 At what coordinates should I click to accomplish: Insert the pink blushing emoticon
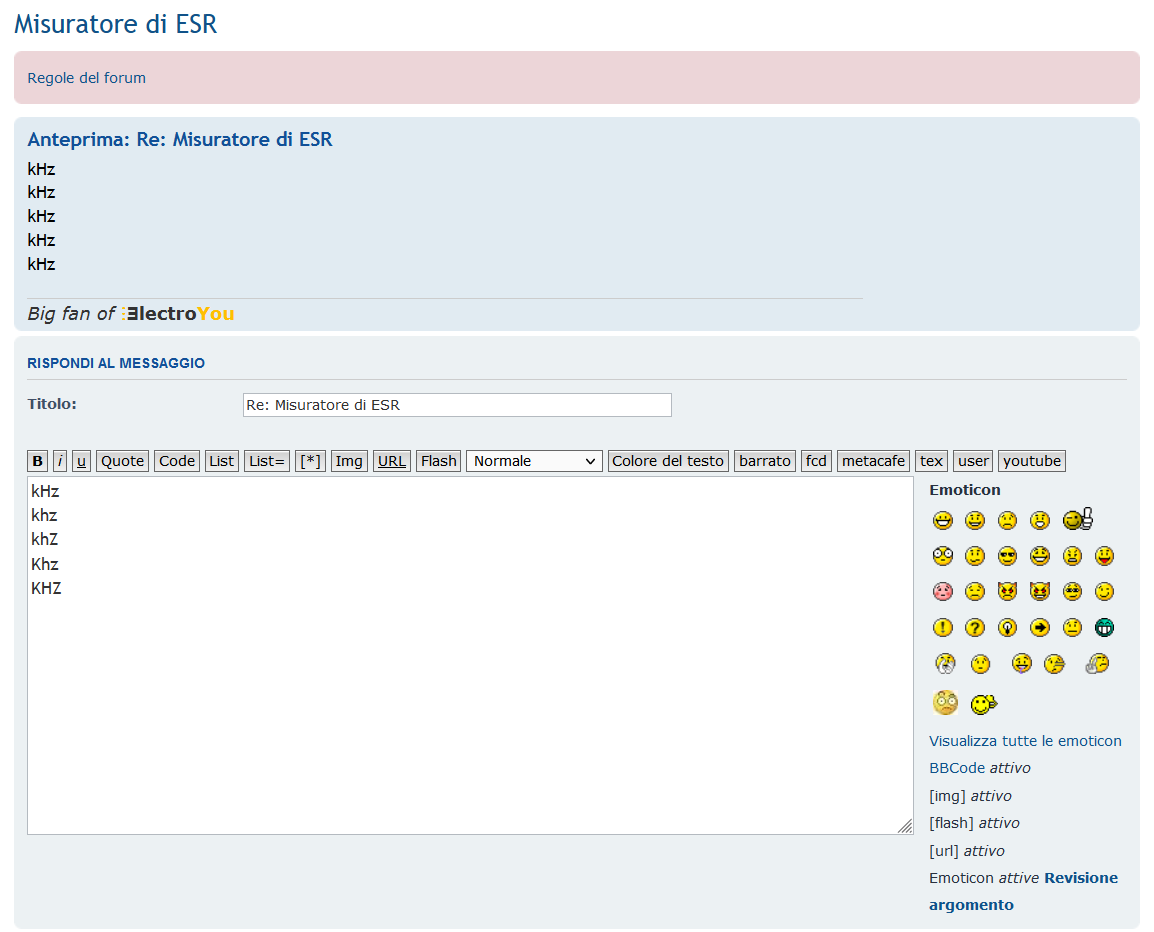coord(942,592)
